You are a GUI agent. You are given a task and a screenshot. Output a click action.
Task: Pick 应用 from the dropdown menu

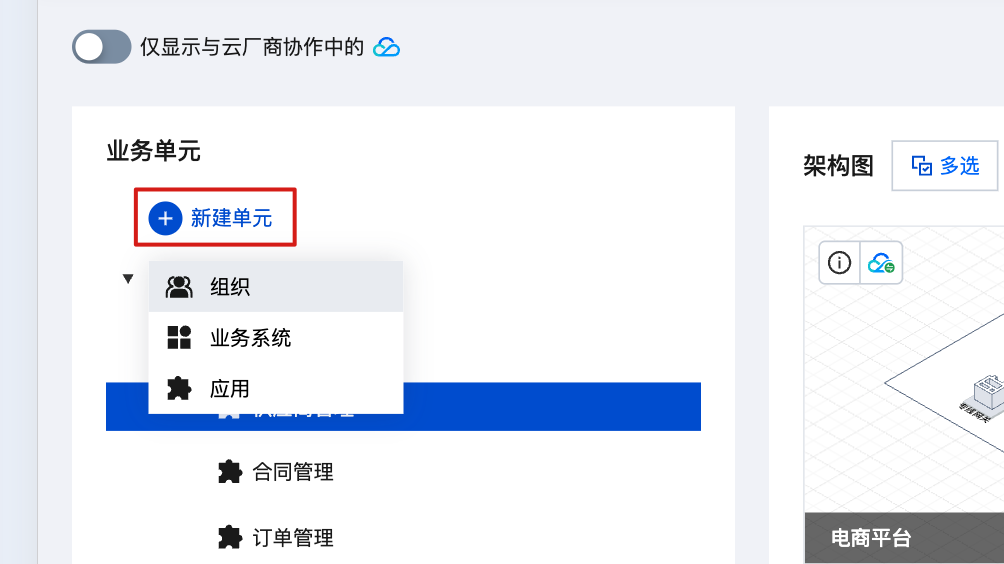pyautogui.click(x=230, y=389)
